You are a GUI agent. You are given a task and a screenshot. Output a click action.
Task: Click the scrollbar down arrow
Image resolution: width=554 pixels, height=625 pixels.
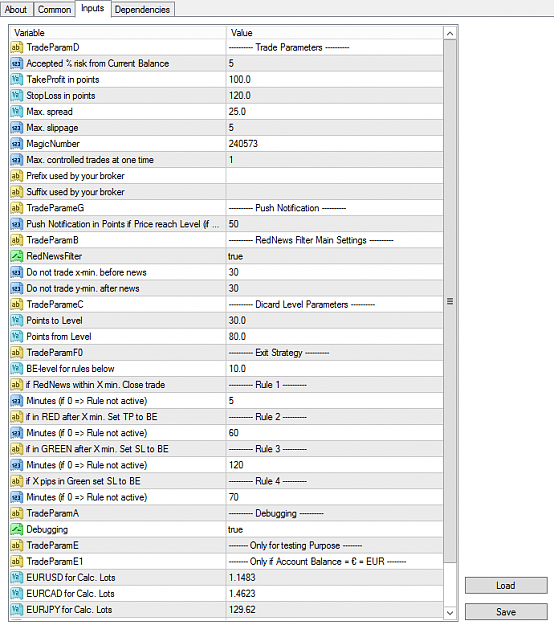pos(450,613)
